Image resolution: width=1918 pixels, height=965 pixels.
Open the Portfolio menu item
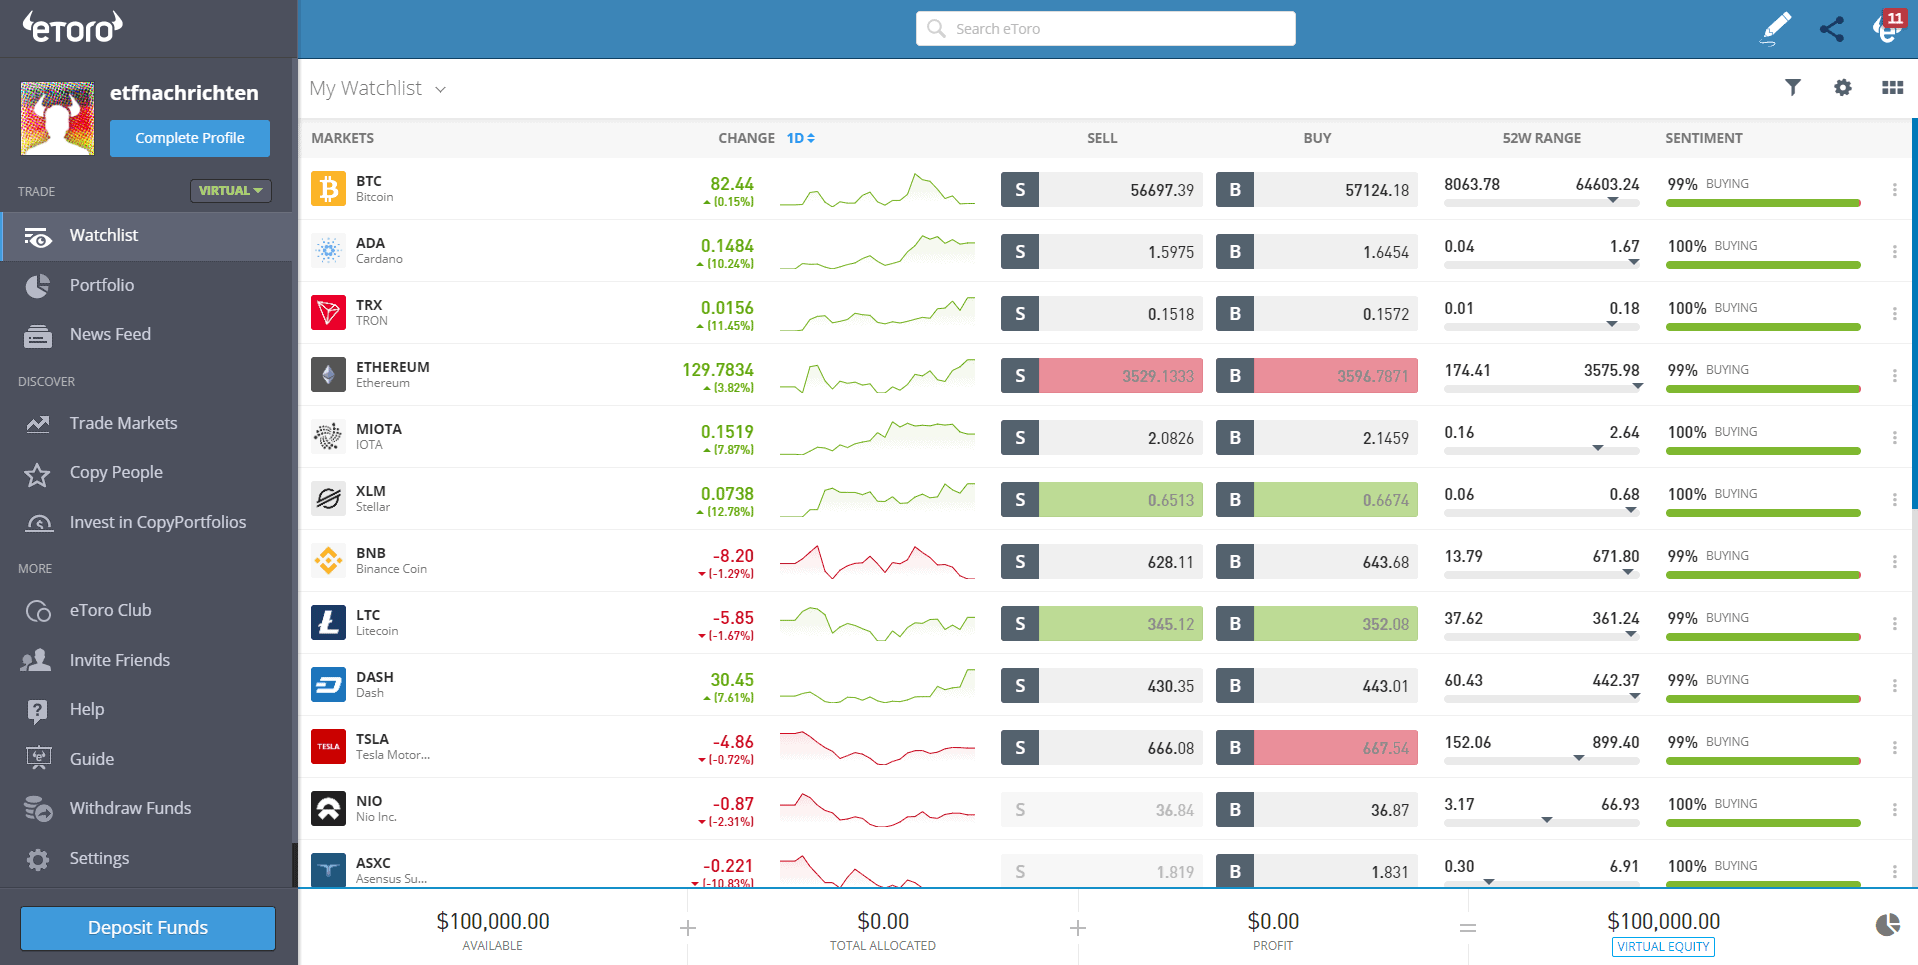148,285
